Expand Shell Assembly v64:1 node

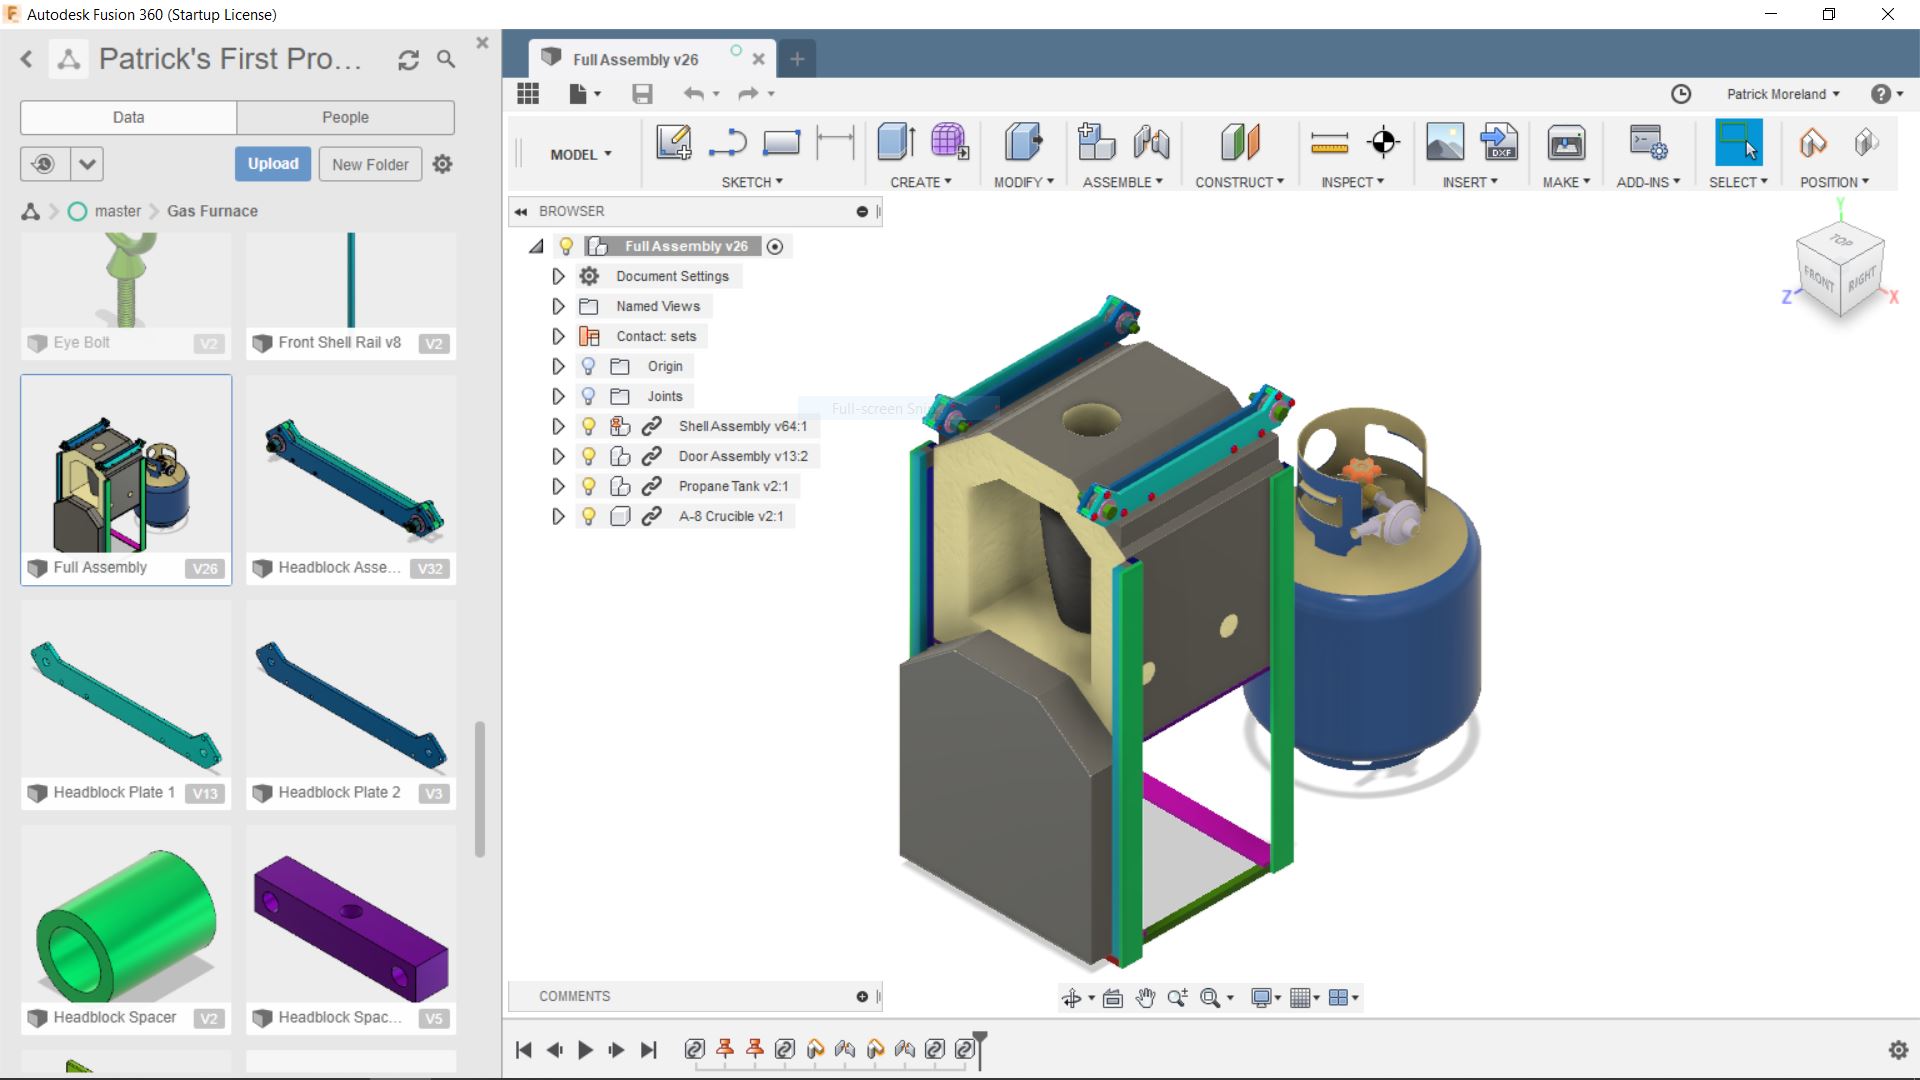coord(558,426)
